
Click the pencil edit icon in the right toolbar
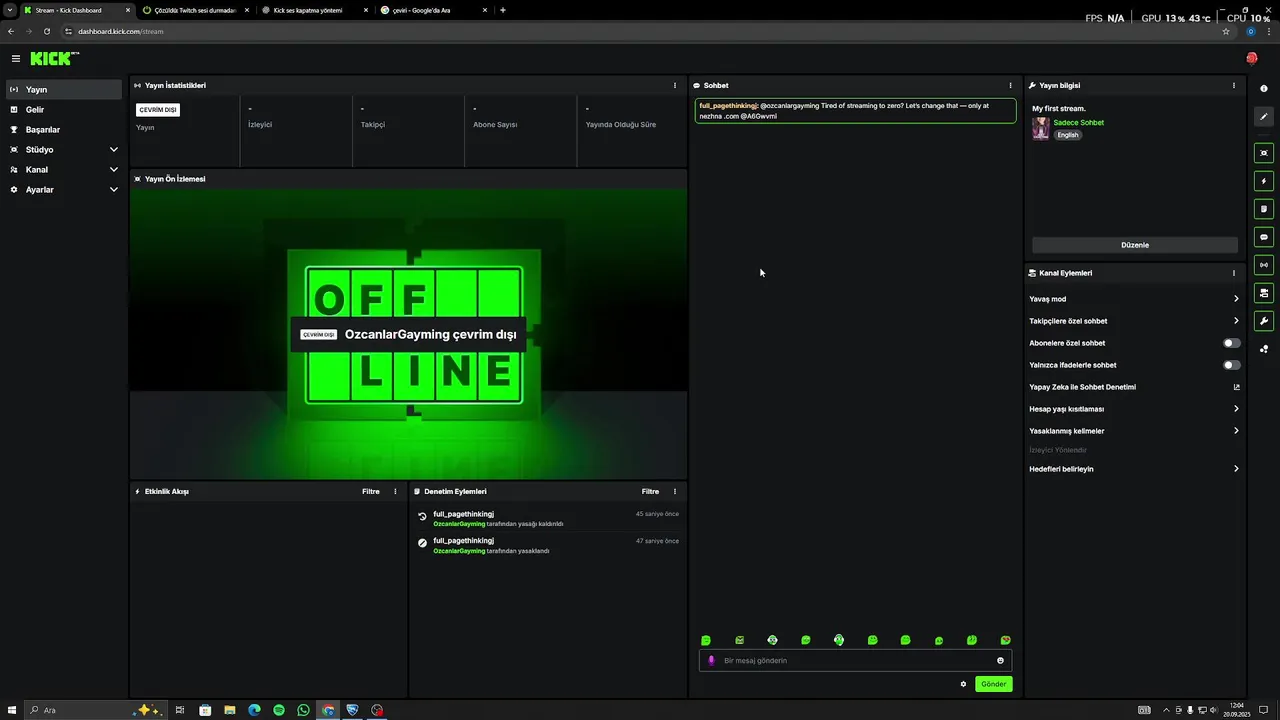point(1264,117)
